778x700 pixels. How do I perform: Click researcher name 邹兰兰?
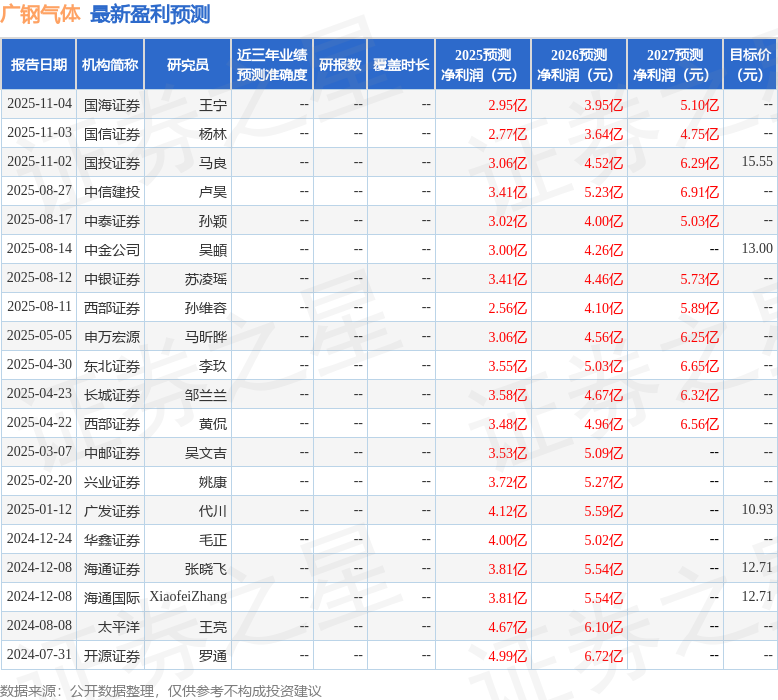pos(206,395)
